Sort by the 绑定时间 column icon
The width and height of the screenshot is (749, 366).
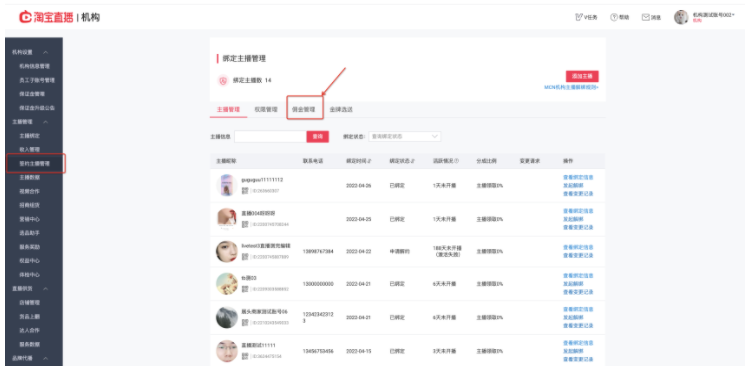pyautogui.click(x=370, y=161)
